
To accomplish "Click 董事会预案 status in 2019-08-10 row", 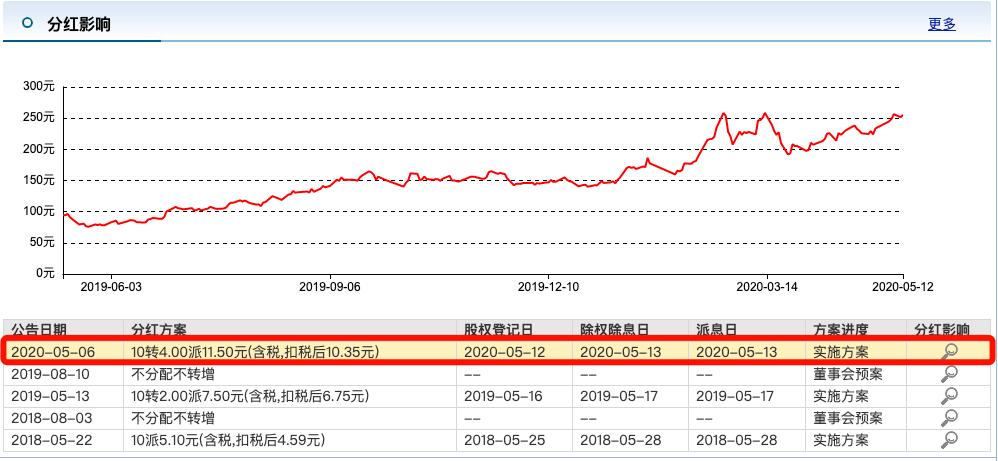I will (x=848, y=374).
